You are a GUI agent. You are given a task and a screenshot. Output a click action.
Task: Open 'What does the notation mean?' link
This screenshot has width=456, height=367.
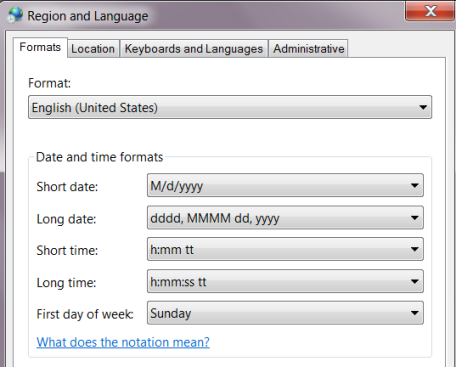tap(123, 342)
